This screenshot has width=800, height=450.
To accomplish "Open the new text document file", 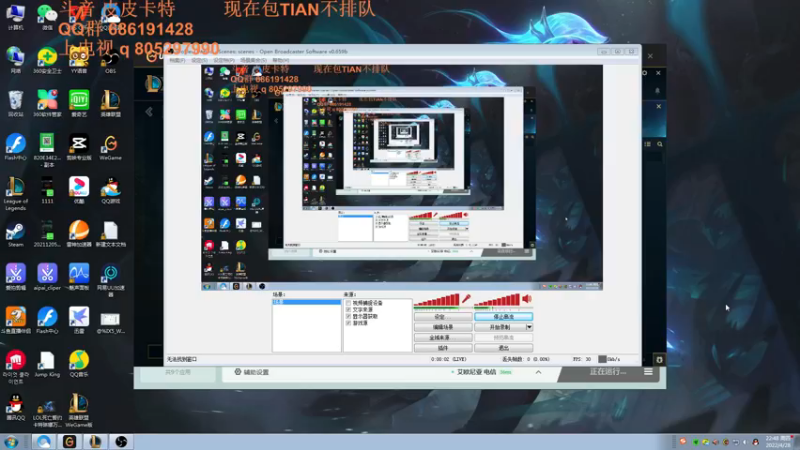I will 110,234.
